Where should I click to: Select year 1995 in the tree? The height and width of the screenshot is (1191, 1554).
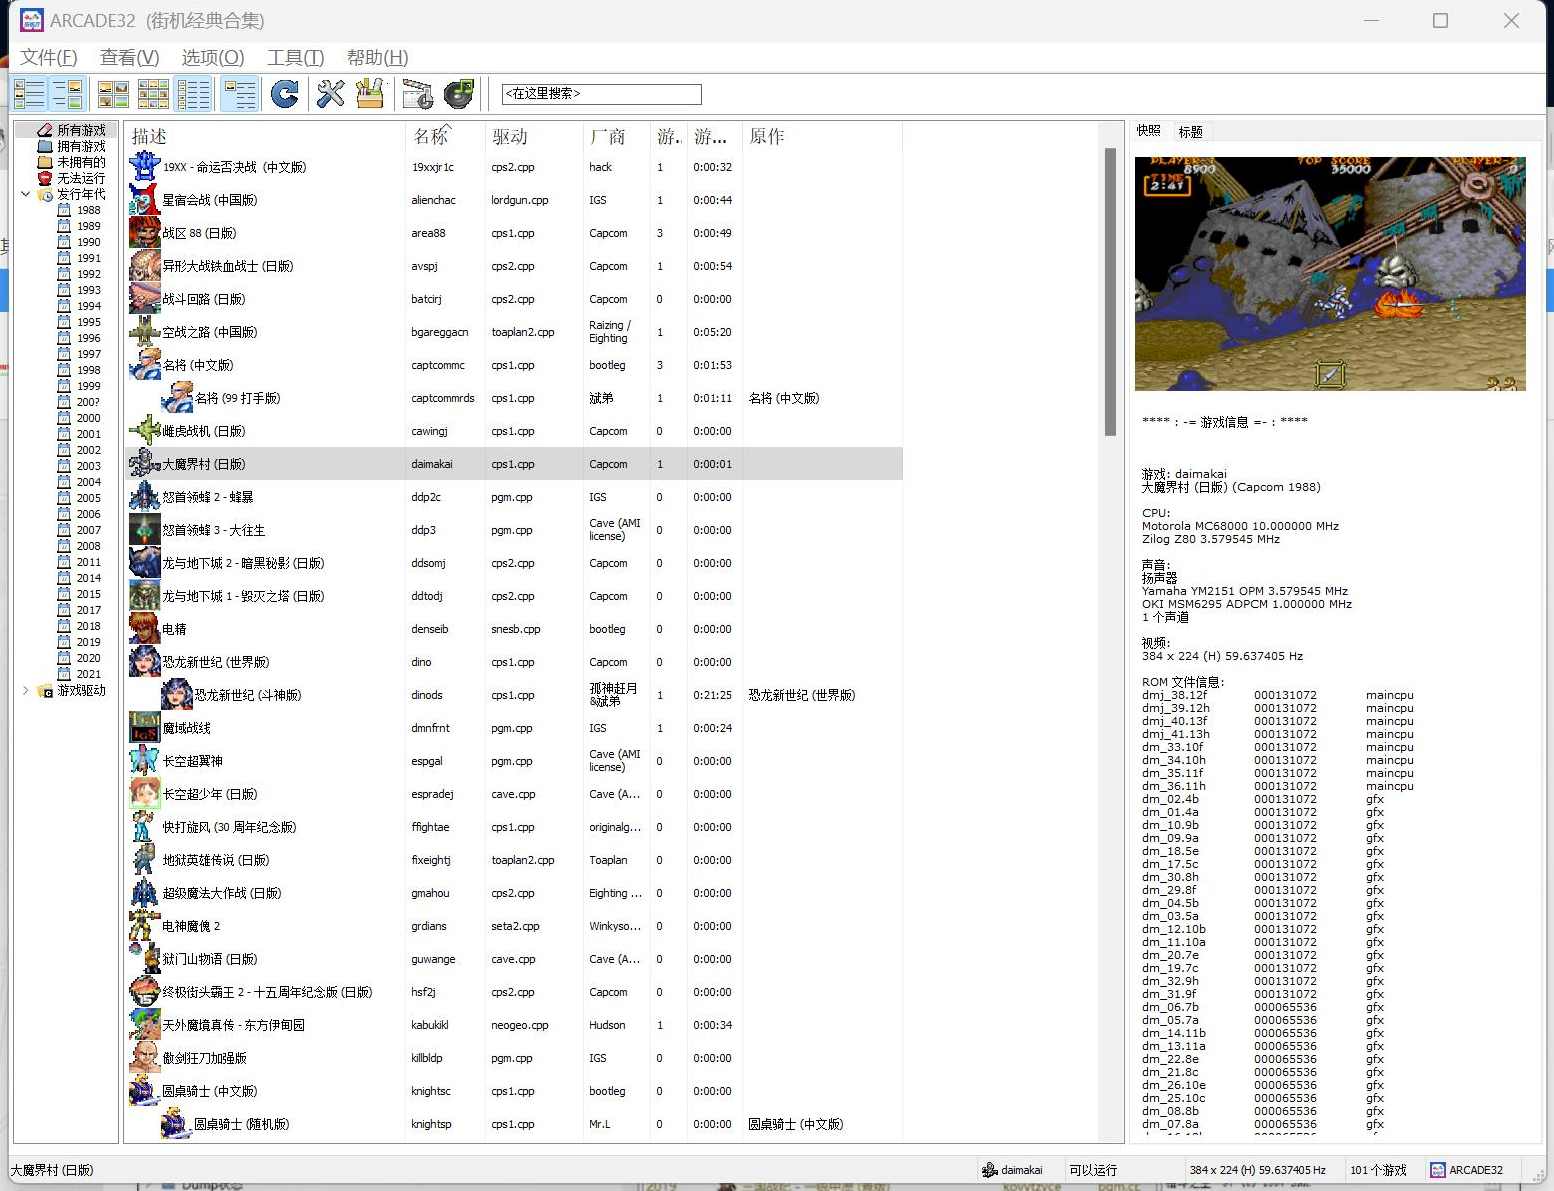pyautogui.click(x=88, y=322)
